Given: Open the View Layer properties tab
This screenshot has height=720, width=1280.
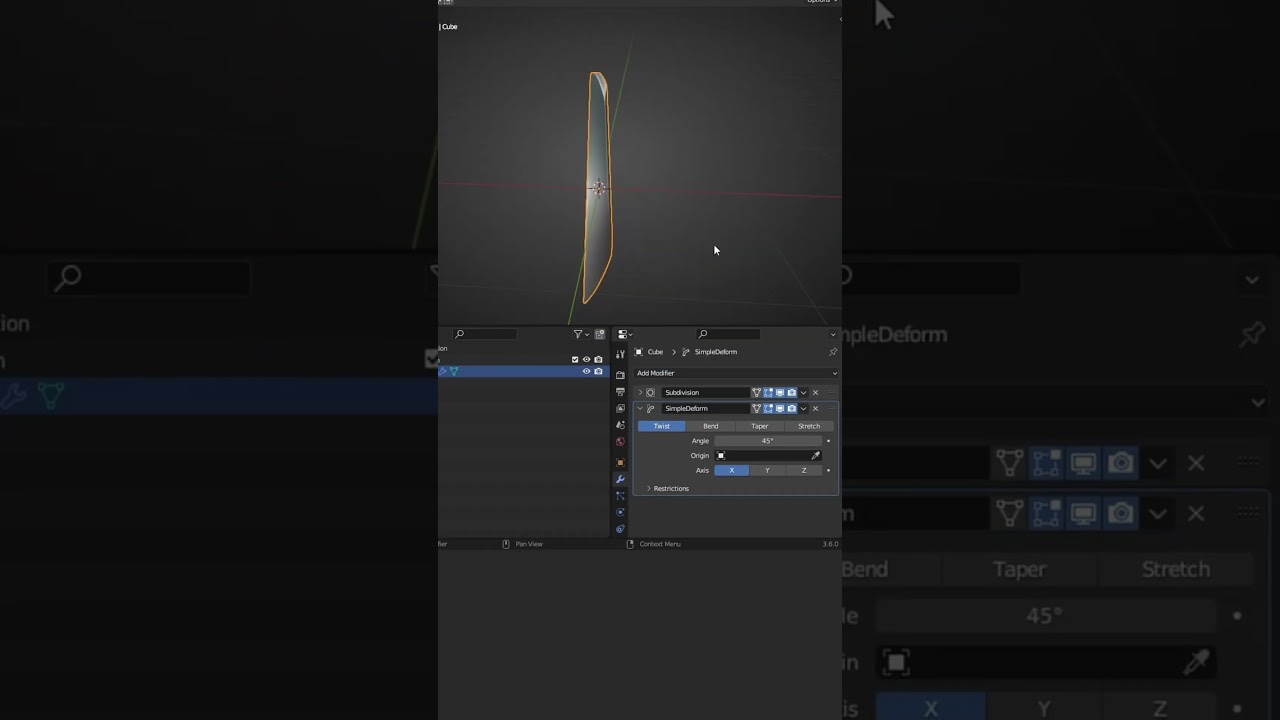Looking at the screenshot, I should (620, 408).
